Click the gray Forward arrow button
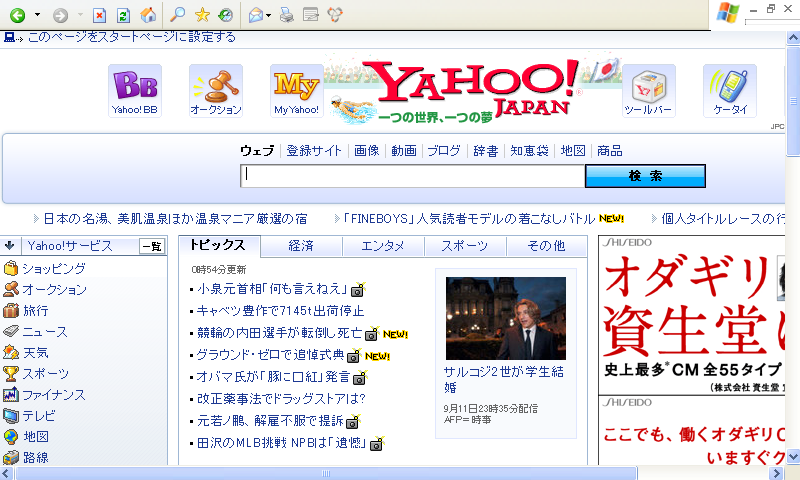800x480 pixels. 60,15
